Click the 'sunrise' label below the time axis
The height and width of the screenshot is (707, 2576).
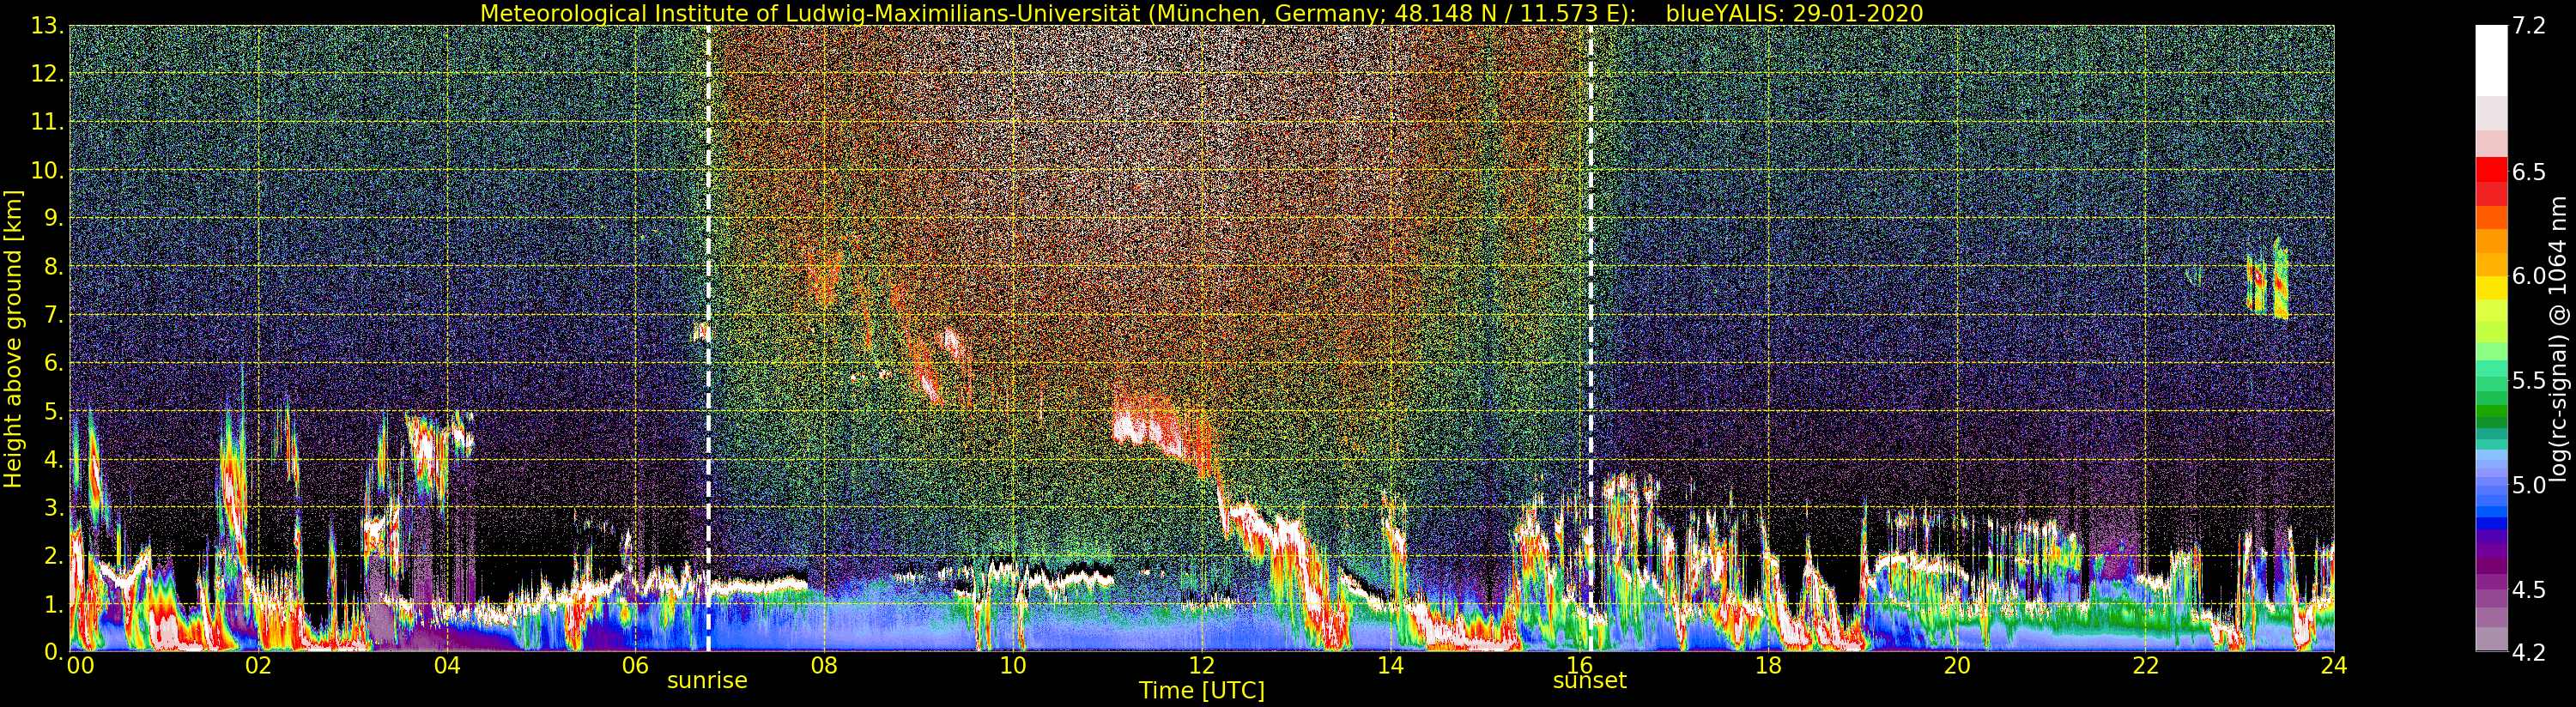pos(707,680)
